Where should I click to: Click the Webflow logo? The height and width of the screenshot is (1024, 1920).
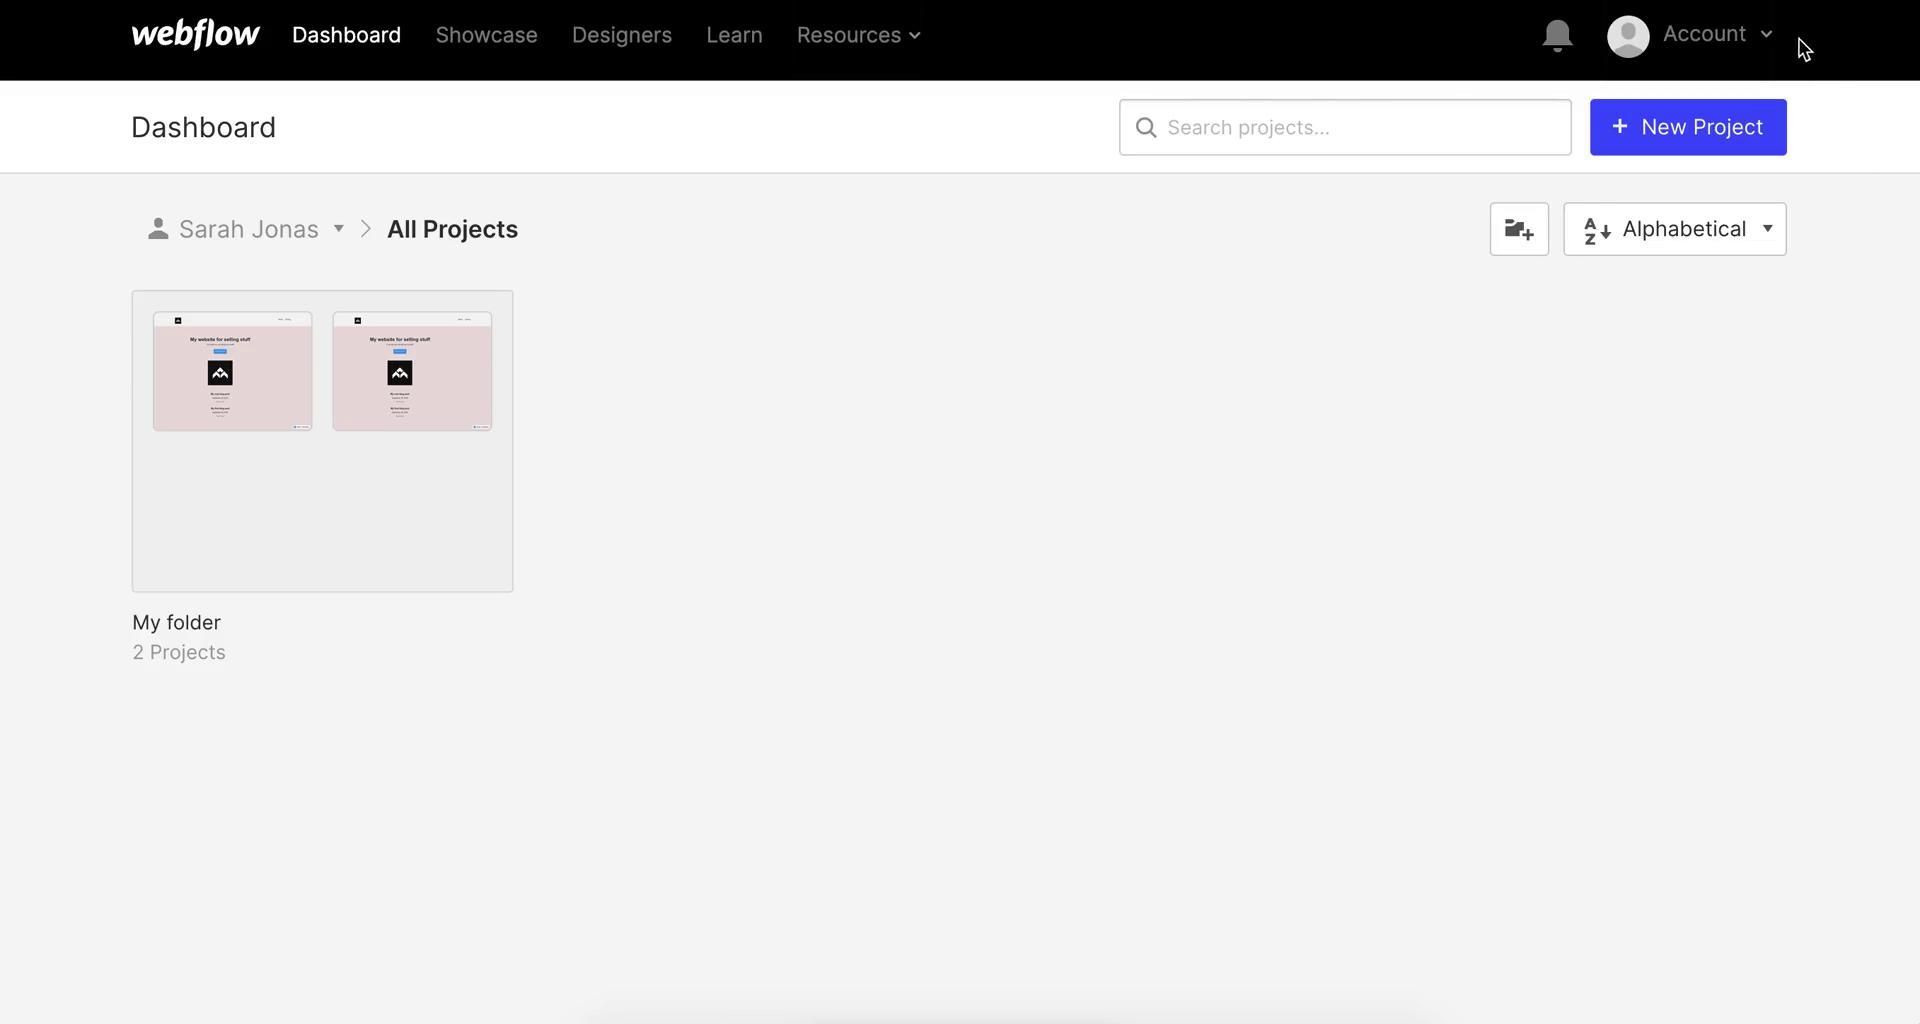[x=195, y=35]
